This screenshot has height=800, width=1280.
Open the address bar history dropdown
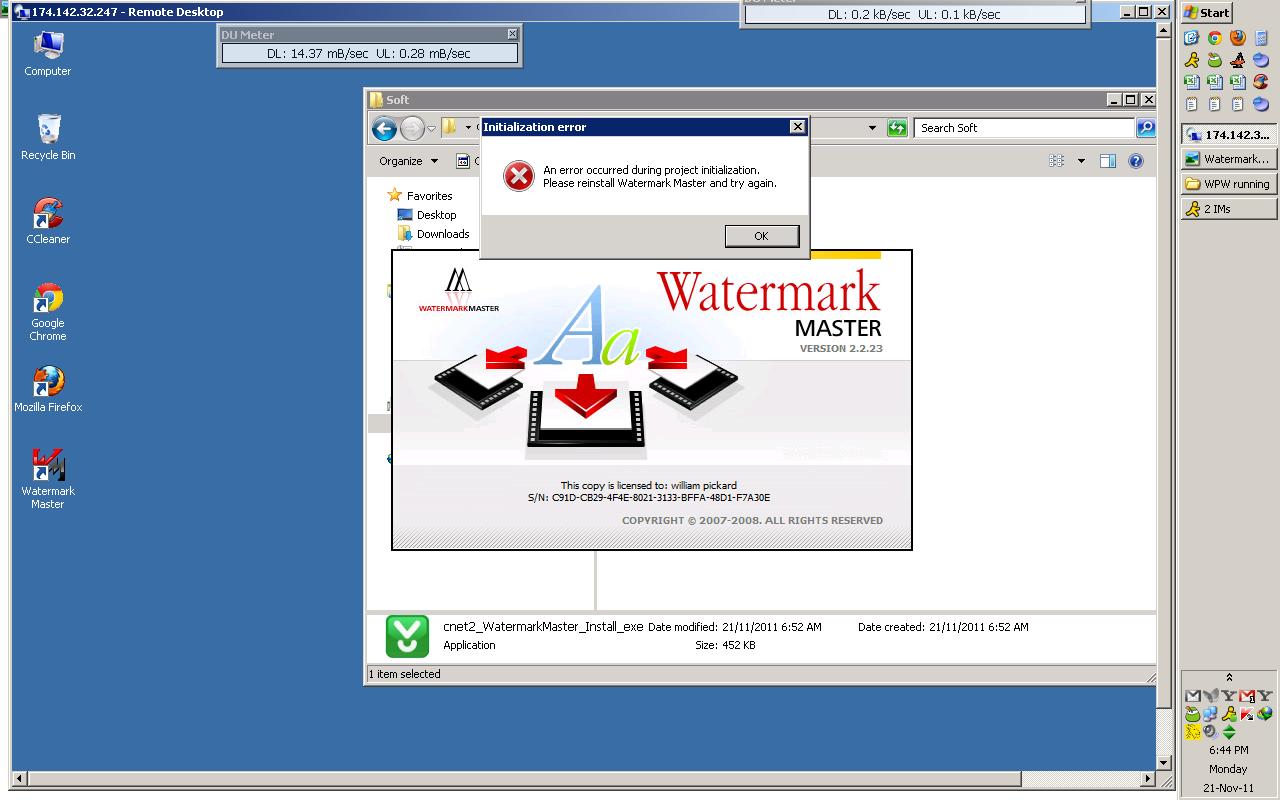(872, 128)
